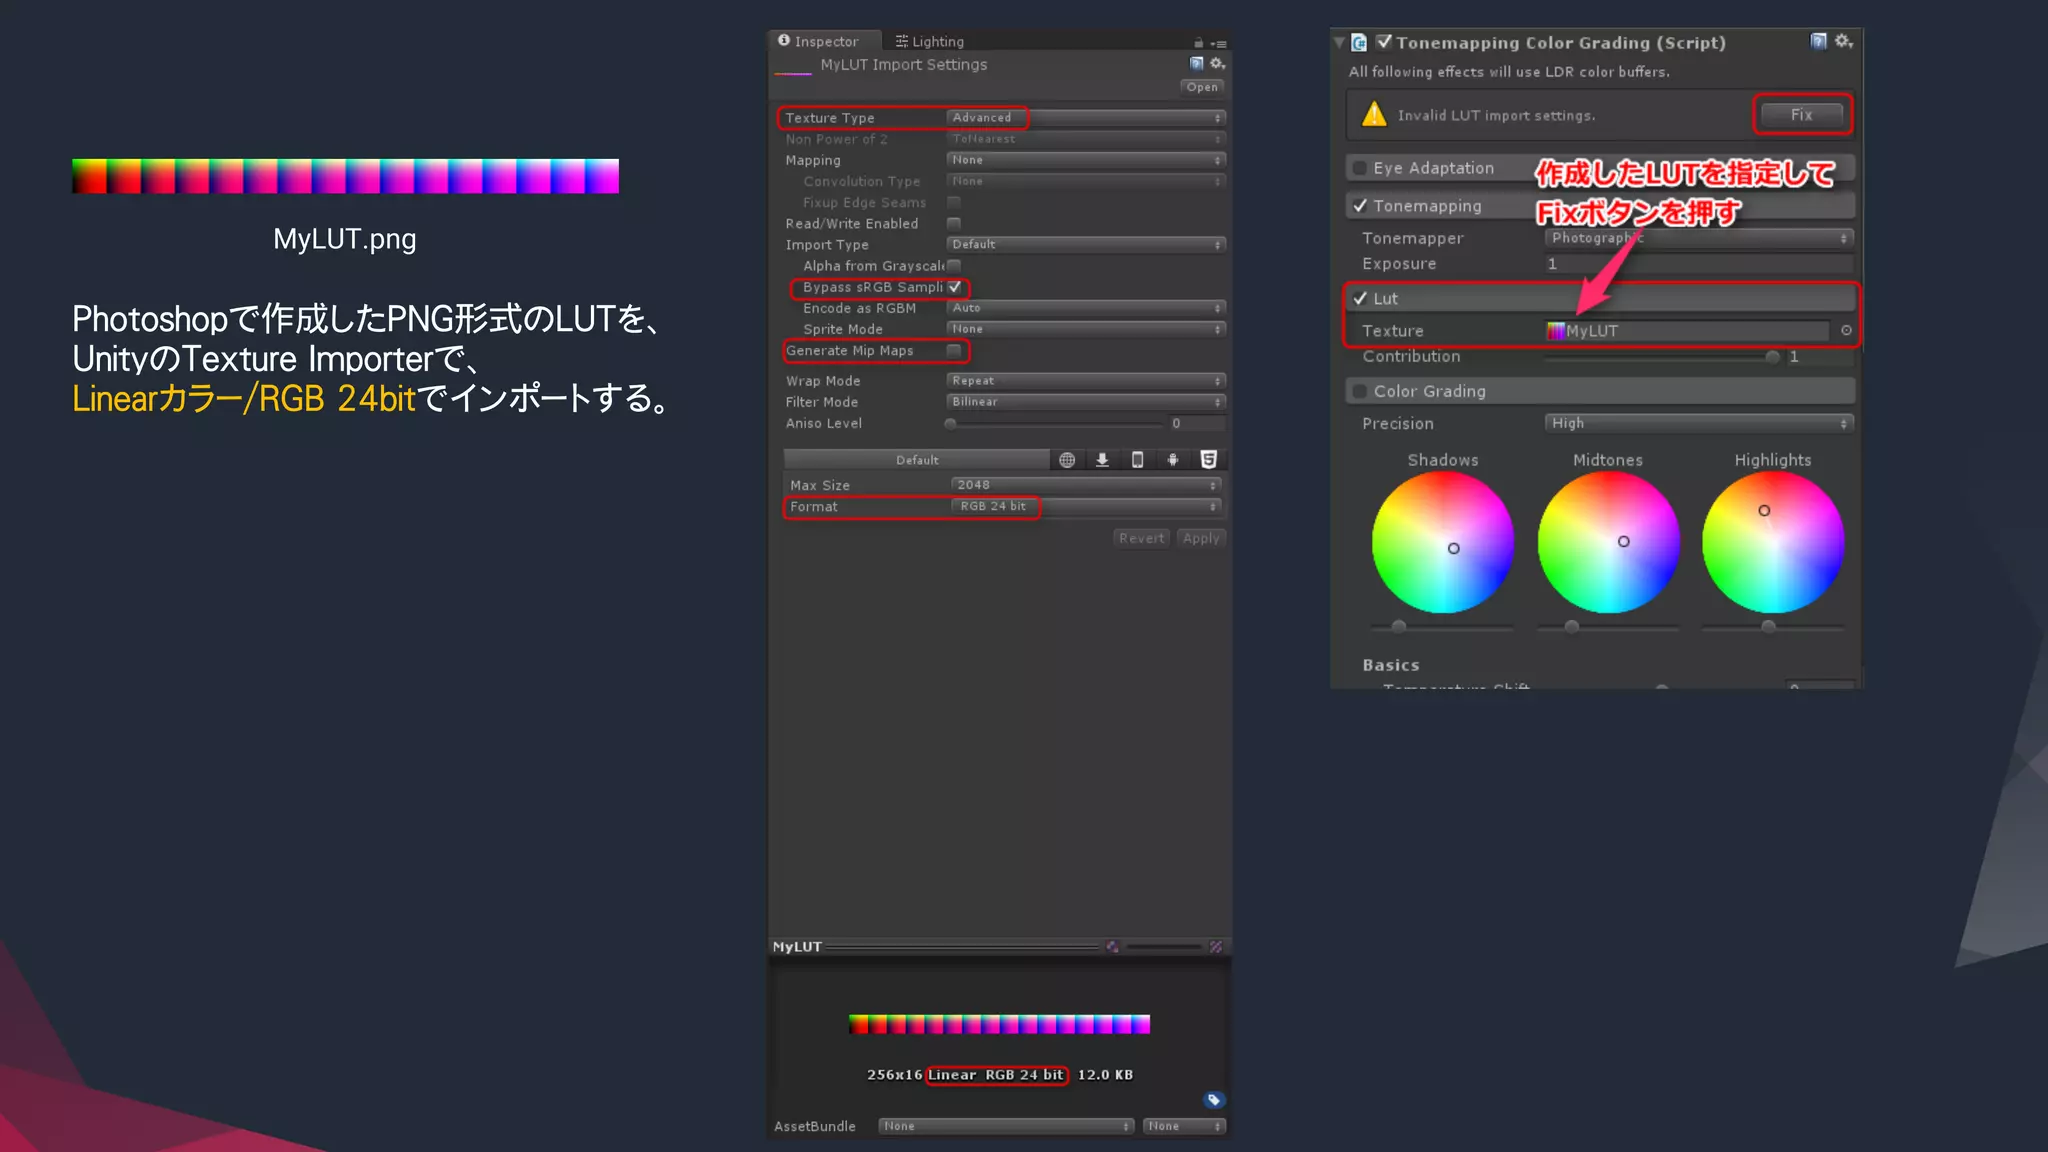This screenshot has height=1152, width=2048.
Task: Select iPhone platform override icon
Action: [x=1137, y=460]
